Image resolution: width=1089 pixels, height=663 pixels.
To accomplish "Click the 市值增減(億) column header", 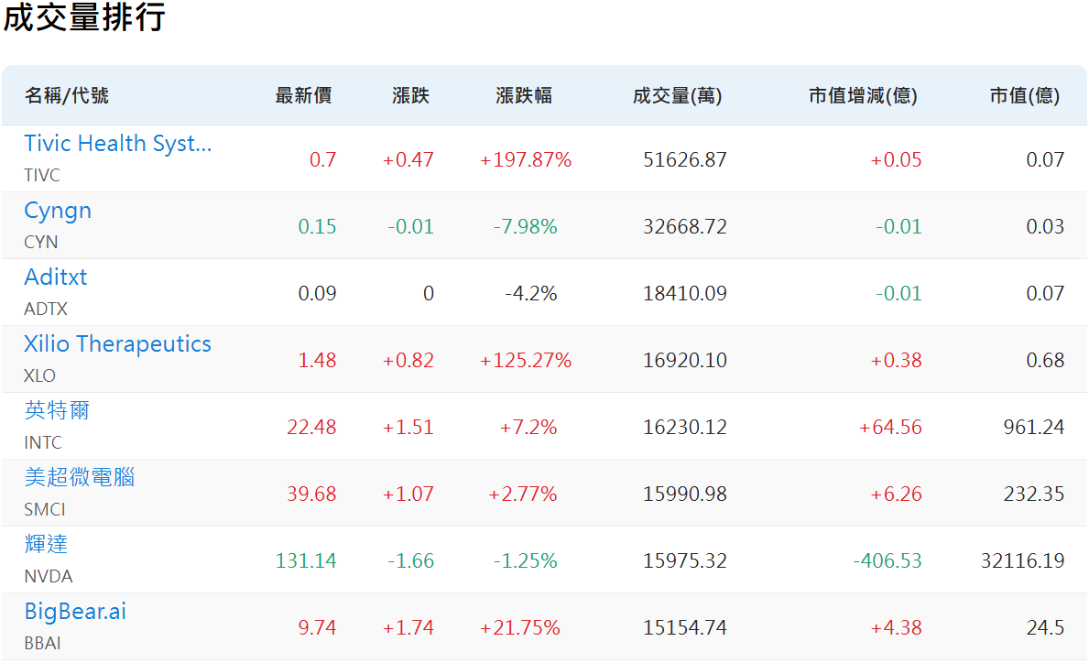I will point(863,95).
